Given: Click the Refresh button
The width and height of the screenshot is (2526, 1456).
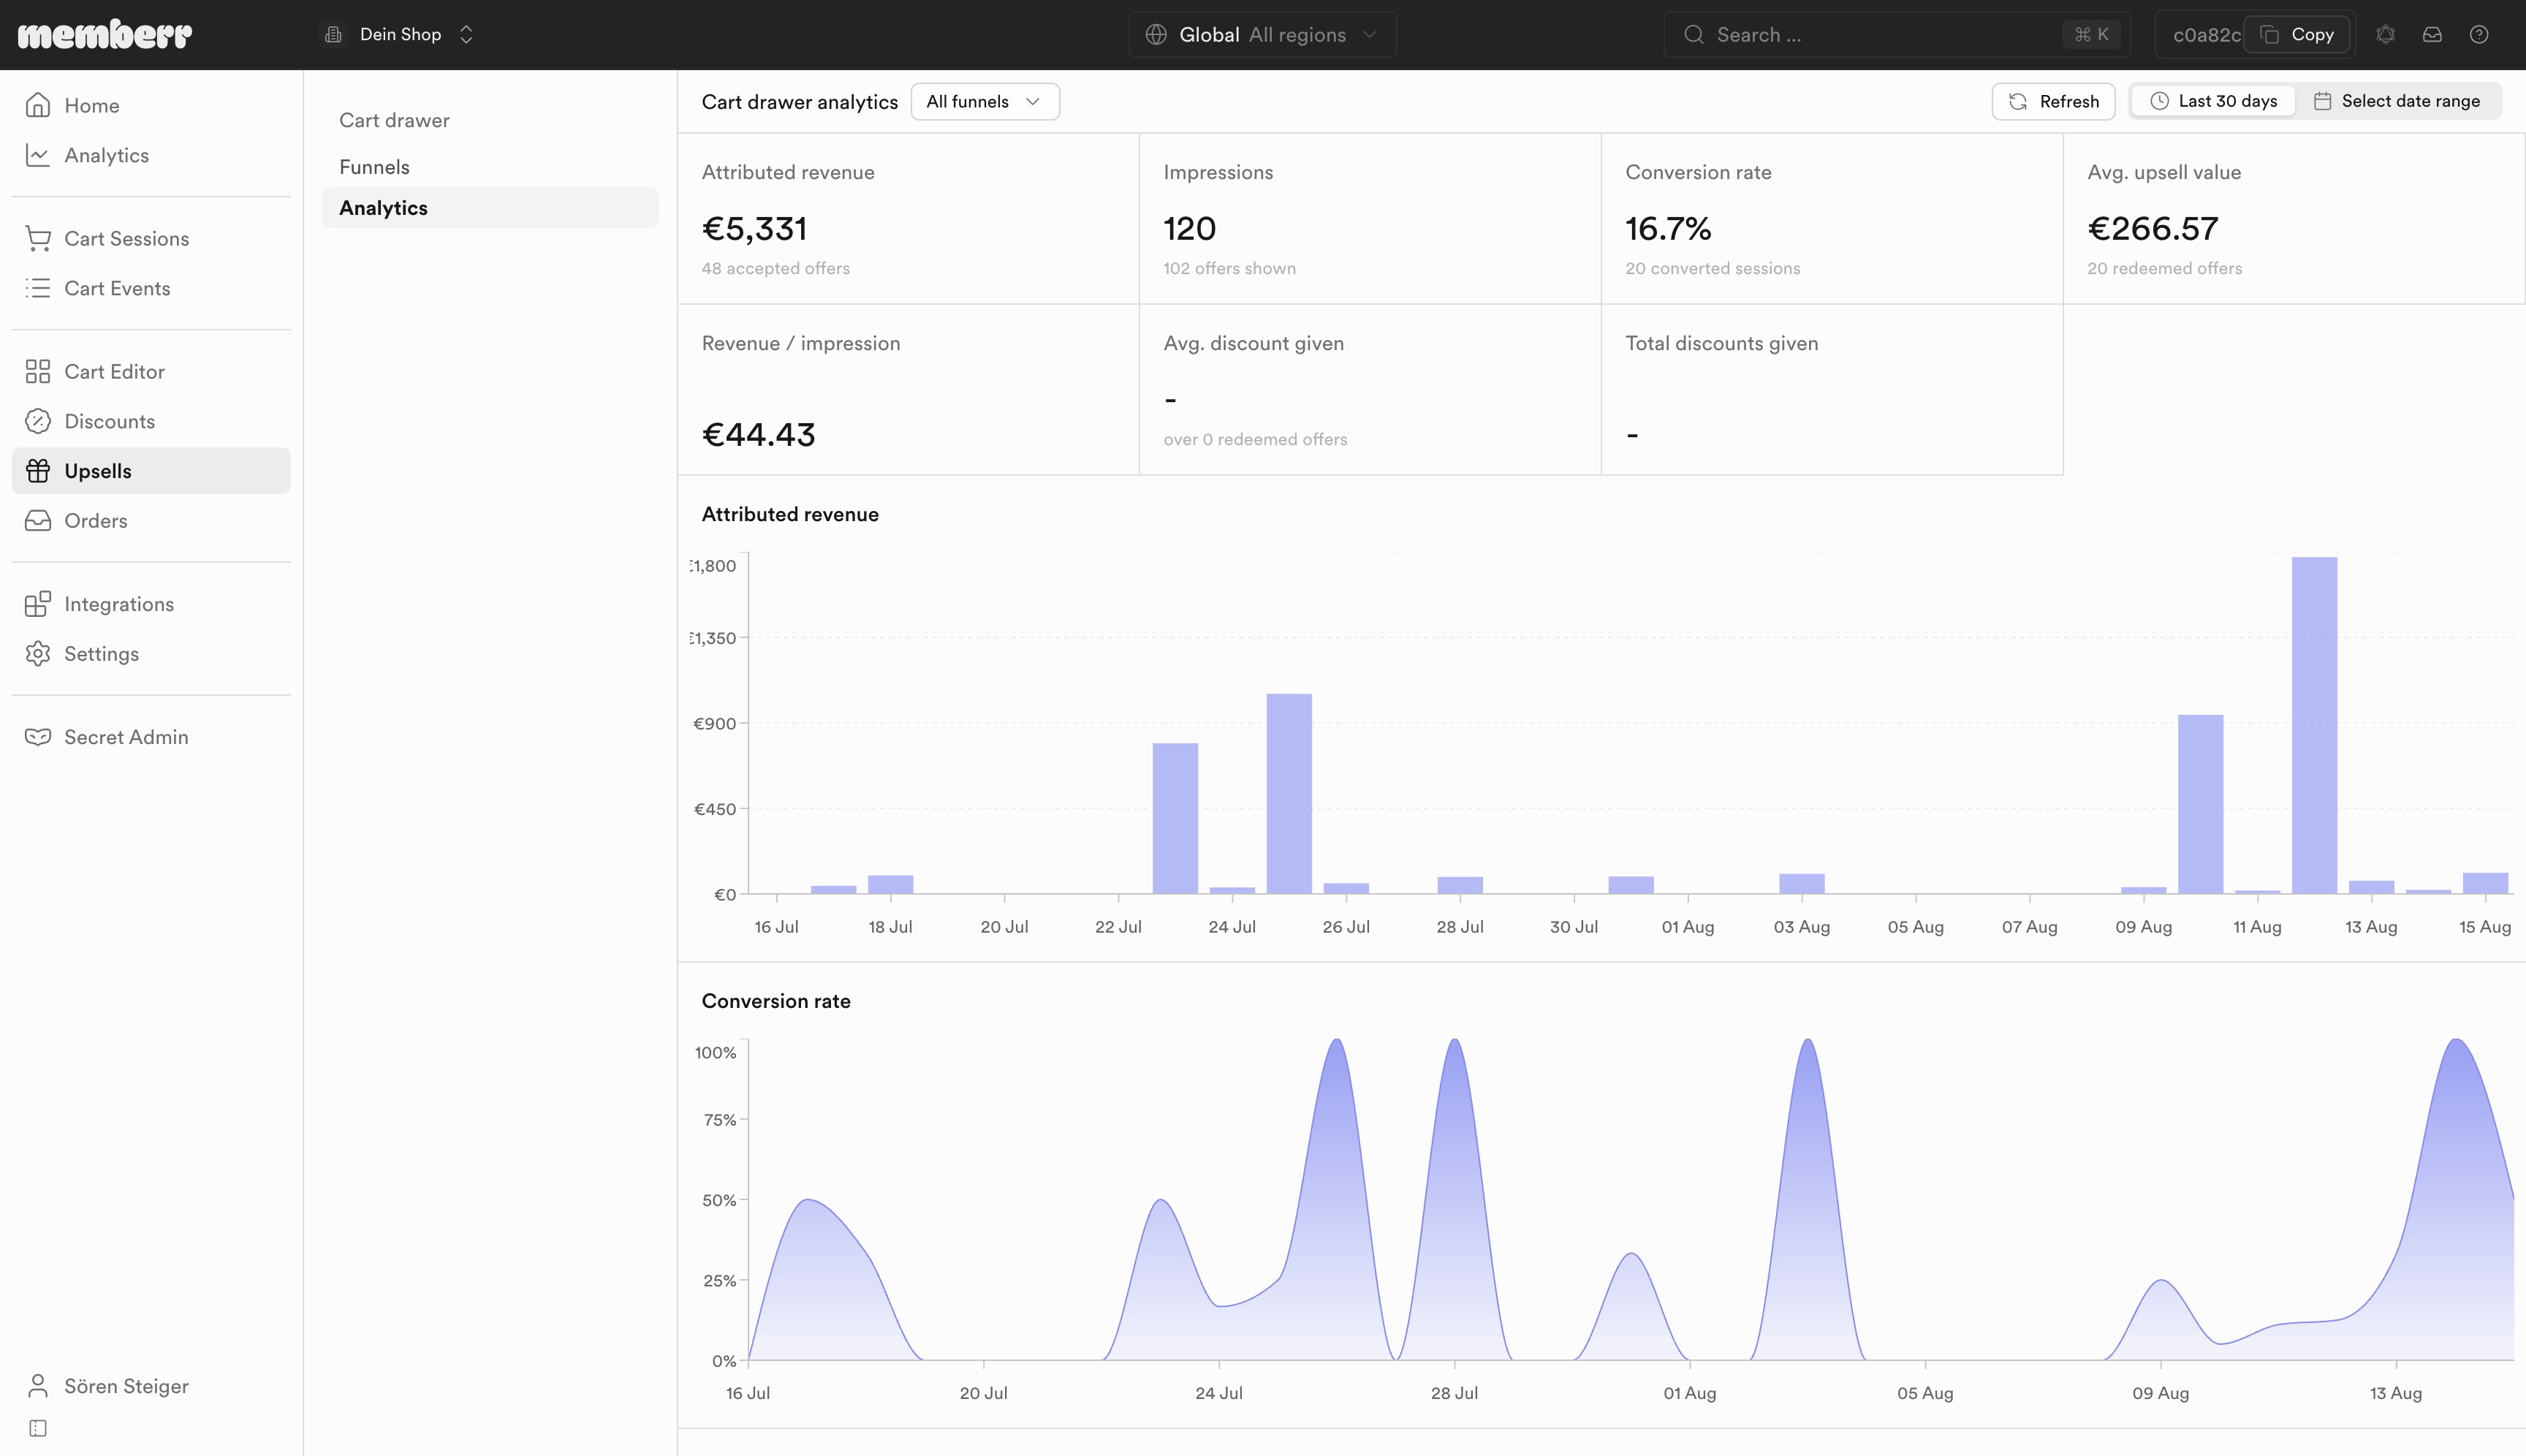Looking at the screenshot, I should (2053, 102).
